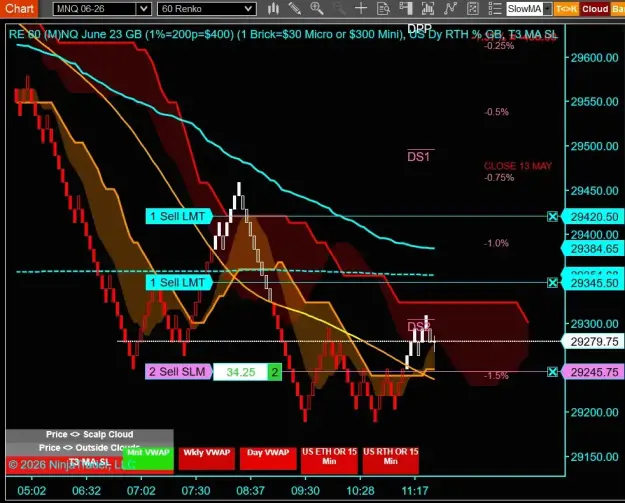Select the drawing tools pencil icon
Screen dimensions: 625x503
pos(295,8)
